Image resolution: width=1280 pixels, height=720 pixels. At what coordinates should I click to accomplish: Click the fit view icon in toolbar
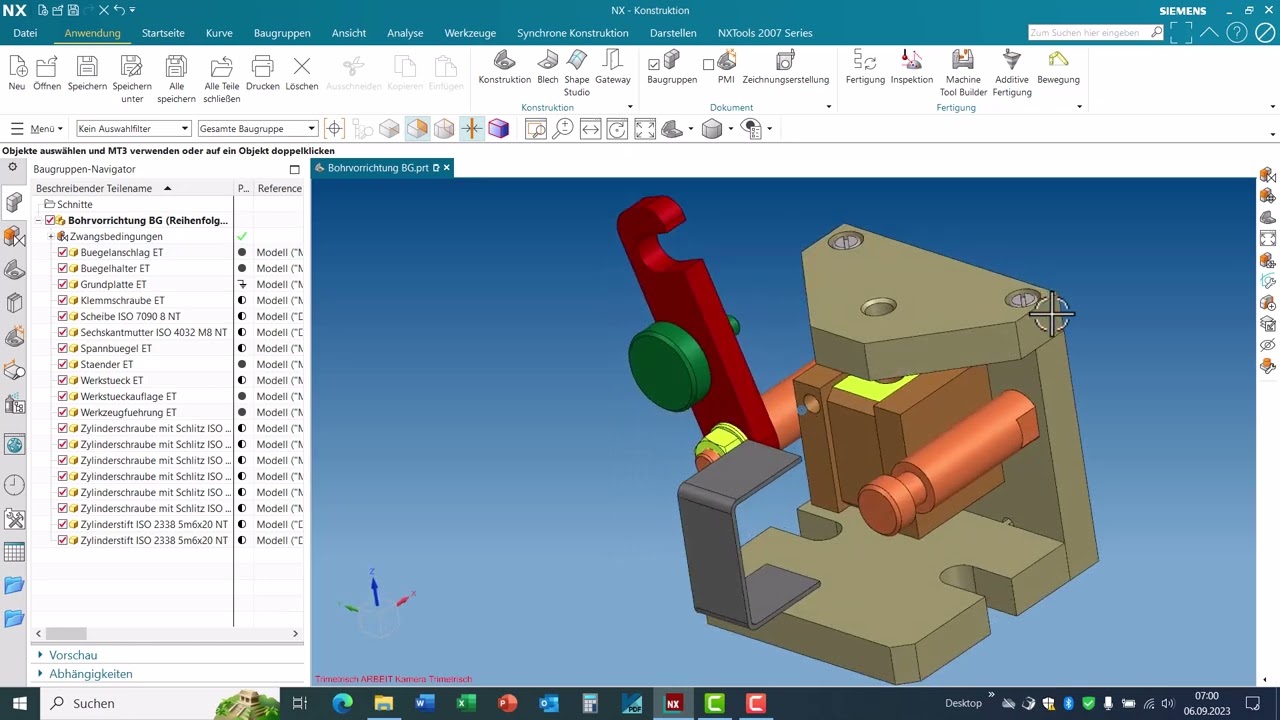click(x=645, y=129)
